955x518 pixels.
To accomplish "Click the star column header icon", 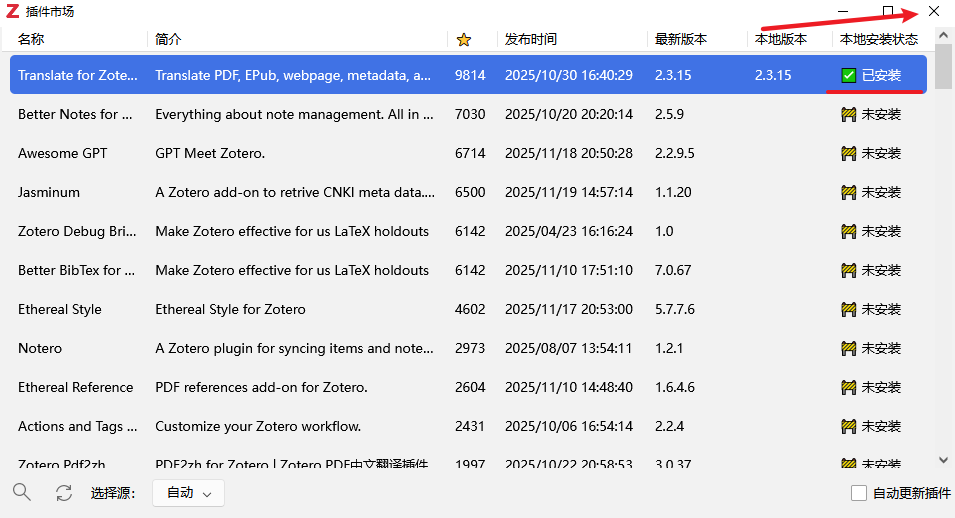I will coord(463,40).
